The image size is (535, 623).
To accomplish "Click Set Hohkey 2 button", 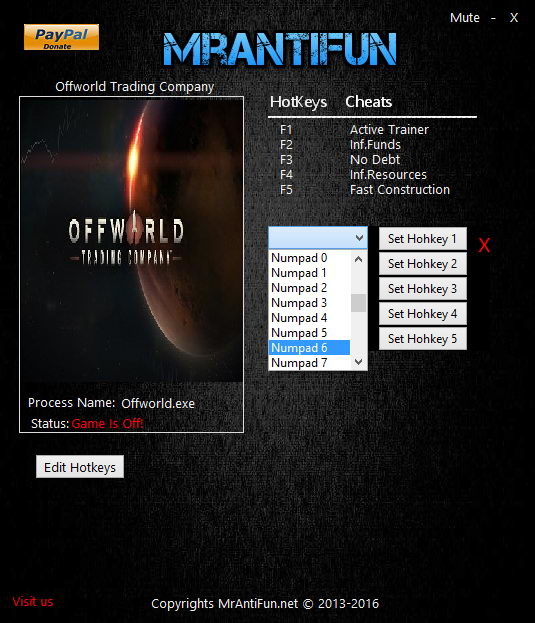I will [x=423, y=264].
